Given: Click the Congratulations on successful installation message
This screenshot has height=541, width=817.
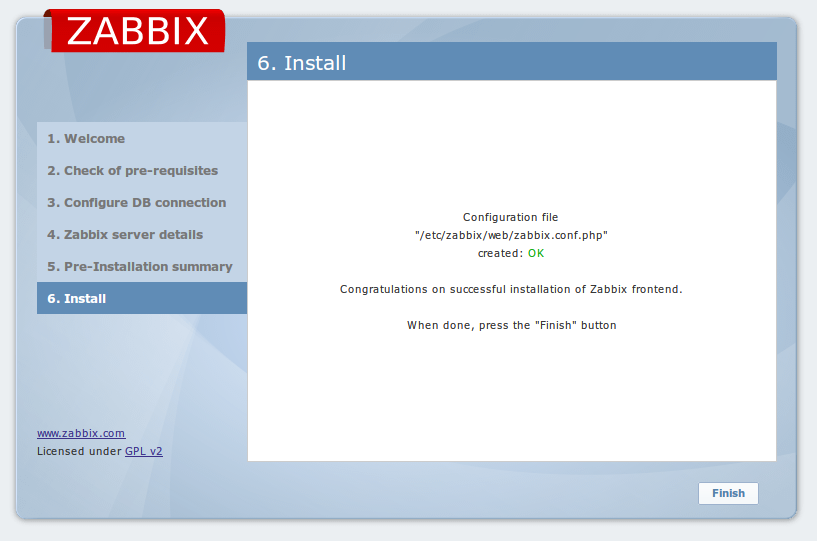Looking at the screenshot, I should point(511,289).
